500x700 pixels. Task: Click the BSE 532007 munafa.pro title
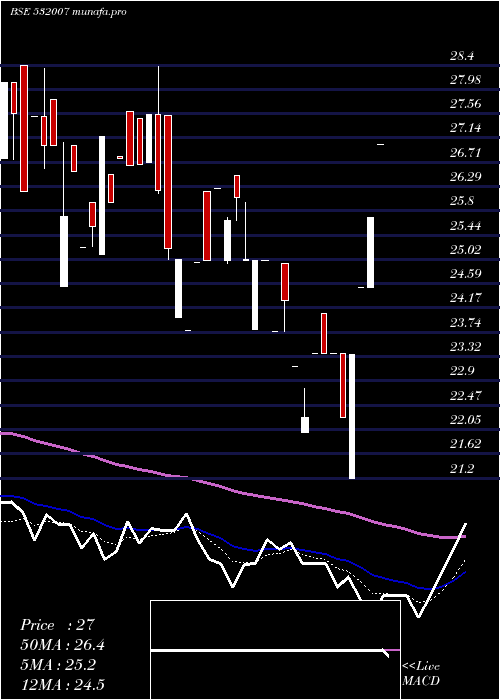(68, 12)
